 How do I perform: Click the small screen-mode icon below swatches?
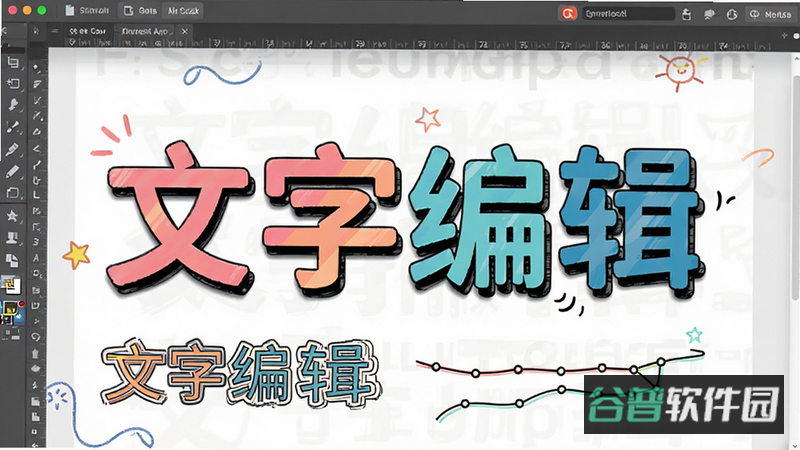click(11, 334)
